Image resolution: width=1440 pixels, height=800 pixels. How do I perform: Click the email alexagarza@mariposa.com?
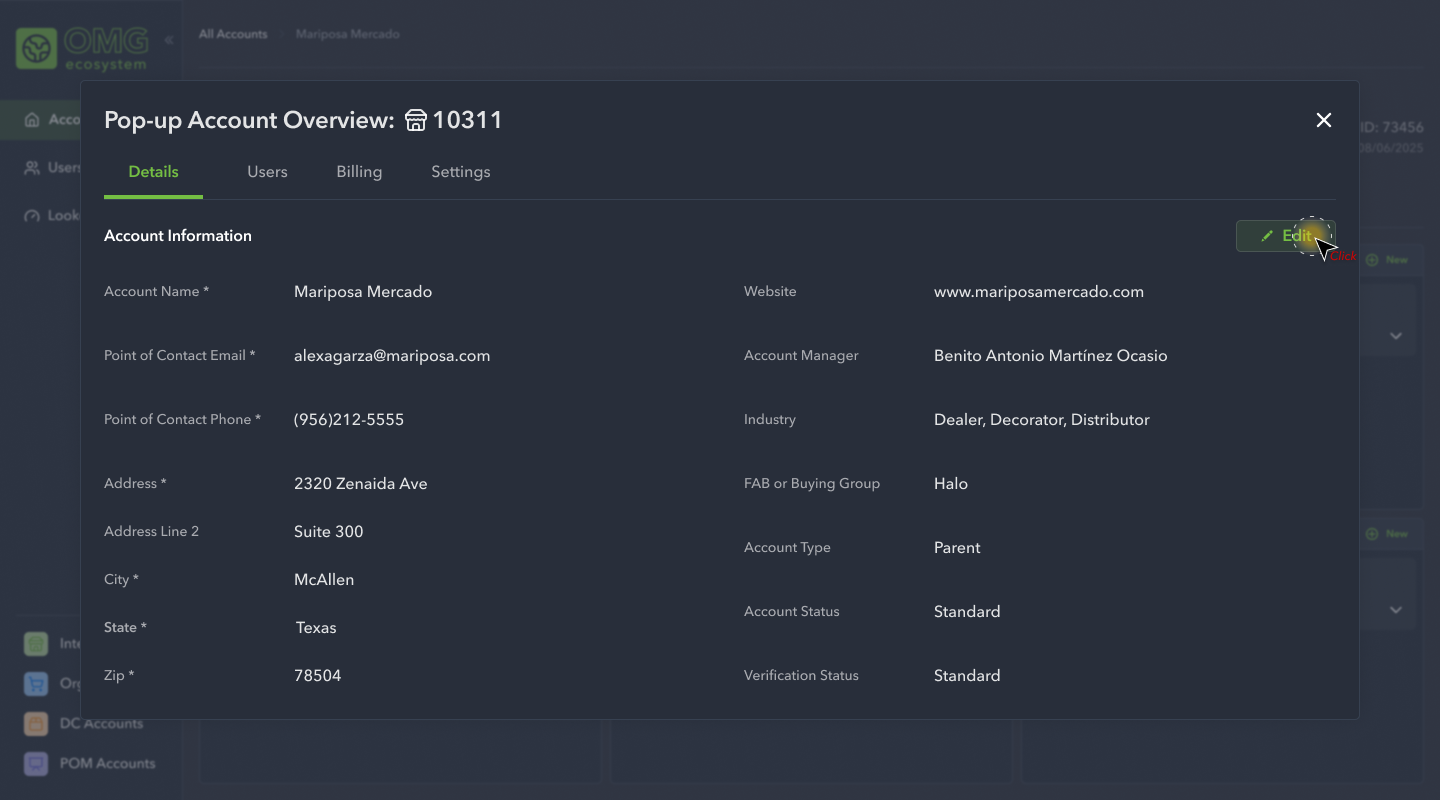point(392,356)
